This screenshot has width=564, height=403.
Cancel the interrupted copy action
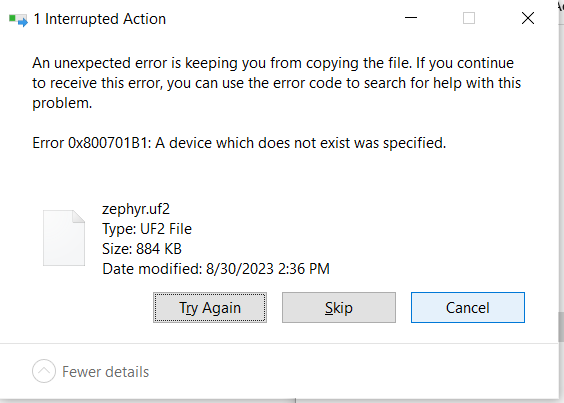468,308
